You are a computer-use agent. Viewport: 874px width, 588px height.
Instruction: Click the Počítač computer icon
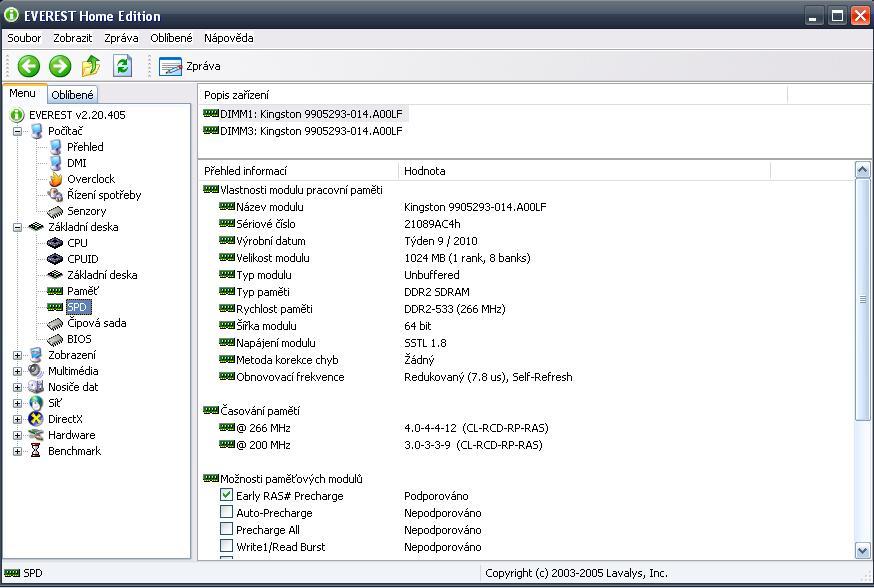36,131
